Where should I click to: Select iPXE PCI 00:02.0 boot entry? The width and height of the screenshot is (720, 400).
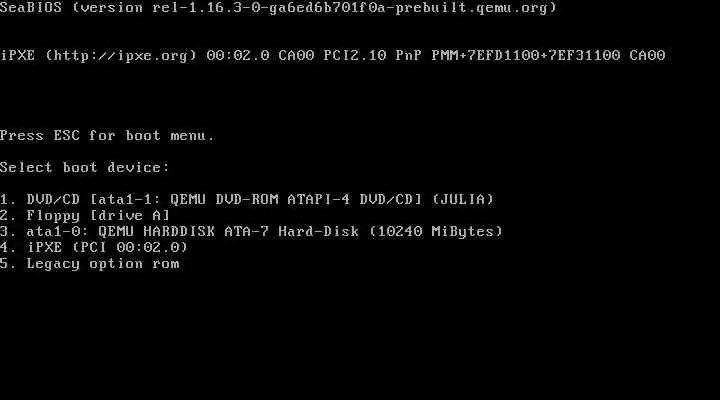(94, 248)
